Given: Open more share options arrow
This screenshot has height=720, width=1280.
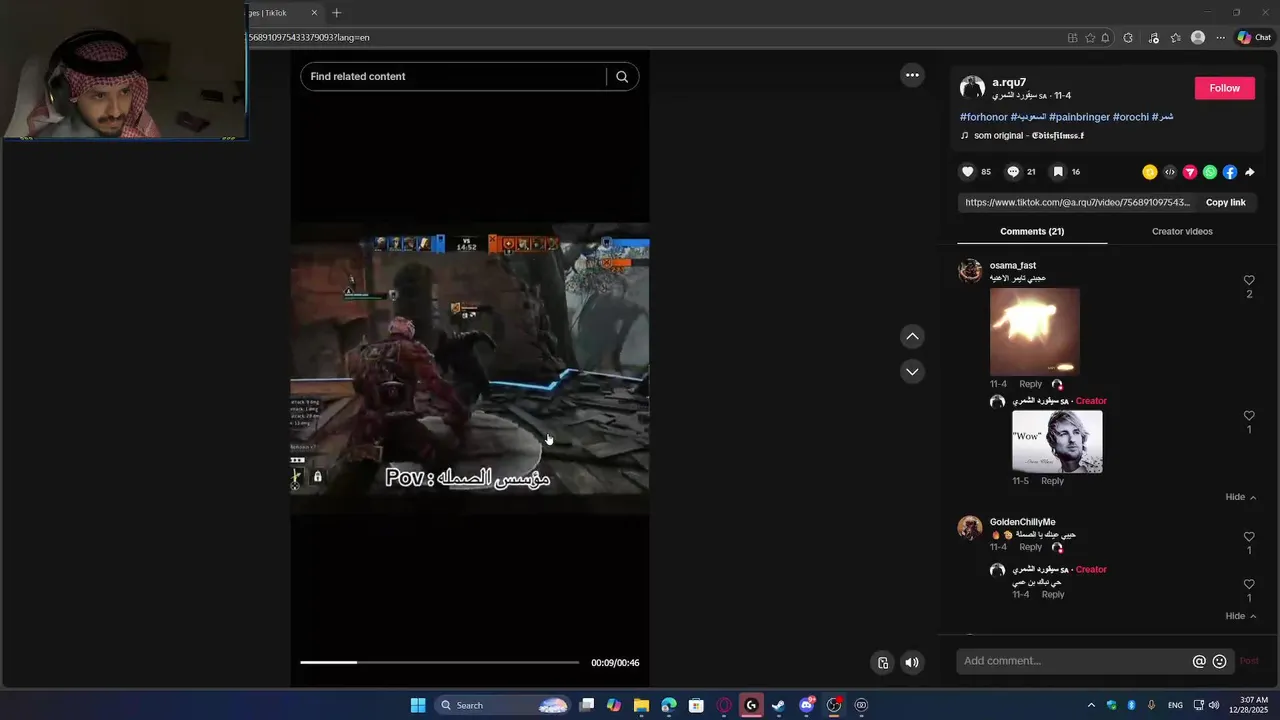Looking at the screenshot, I should pos(1250,172).
